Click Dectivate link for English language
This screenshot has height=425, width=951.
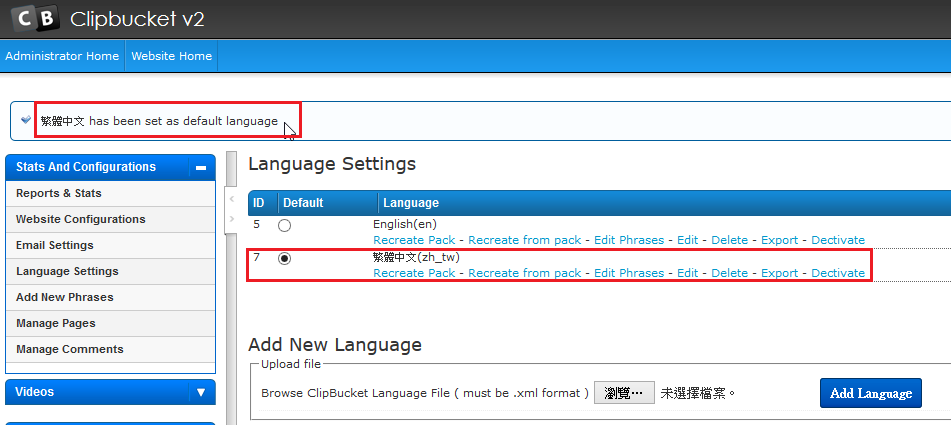[x=838, y=240]
